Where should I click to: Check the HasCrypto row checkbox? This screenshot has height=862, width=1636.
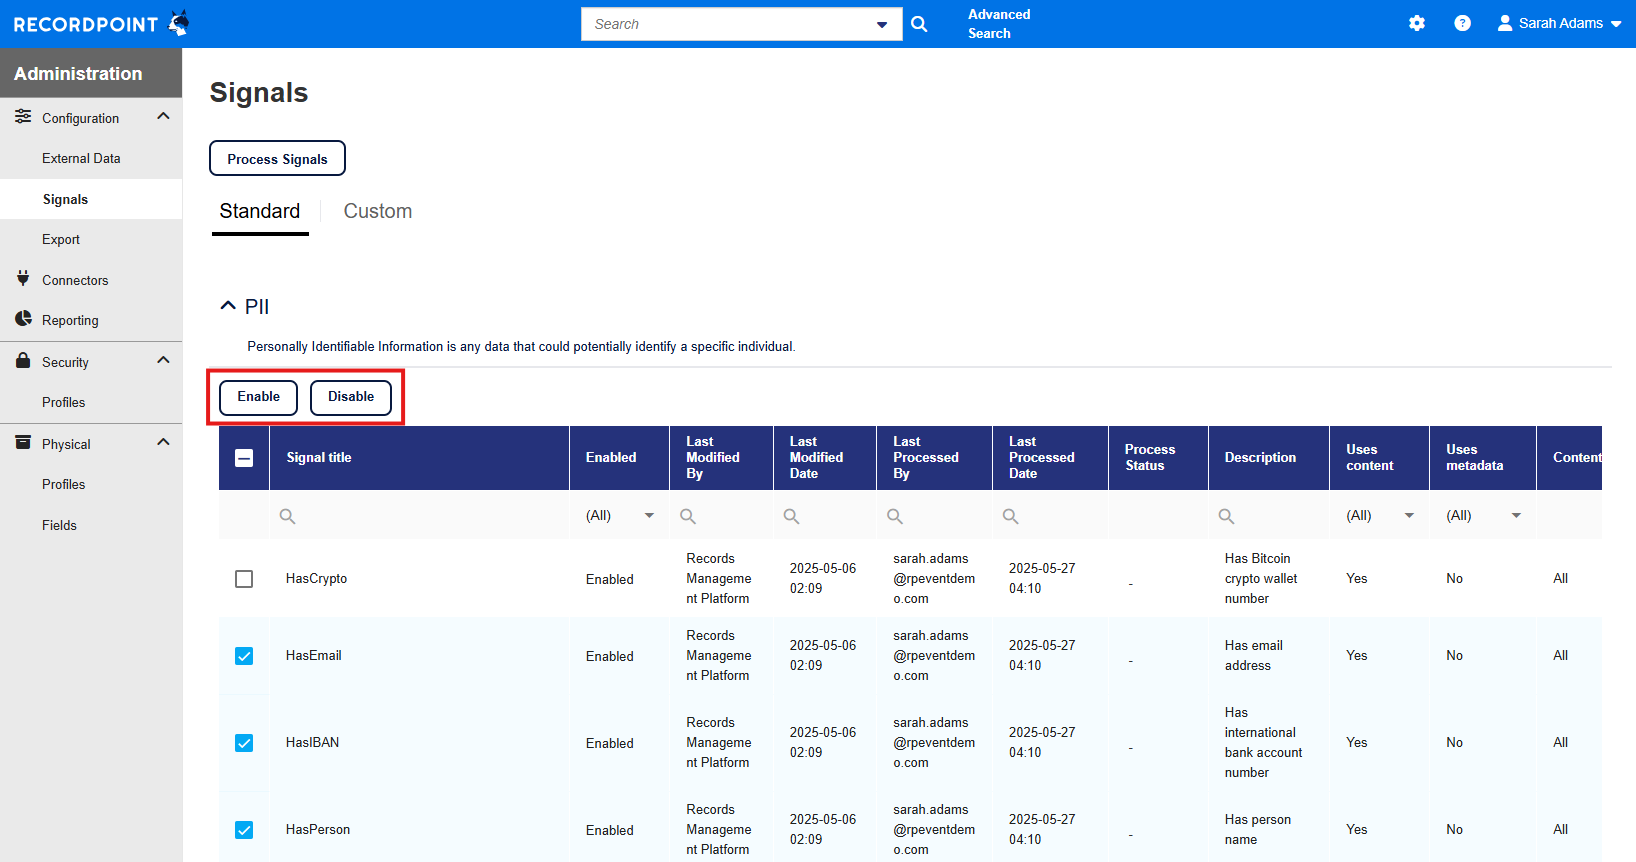tap(244, 579)
